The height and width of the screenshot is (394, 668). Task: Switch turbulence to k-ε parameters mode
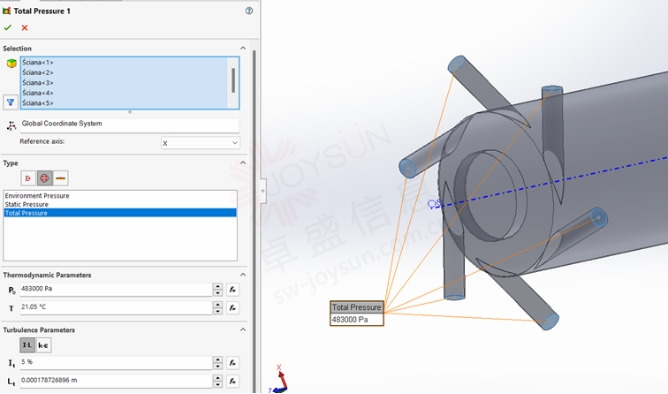pos(43,345)
